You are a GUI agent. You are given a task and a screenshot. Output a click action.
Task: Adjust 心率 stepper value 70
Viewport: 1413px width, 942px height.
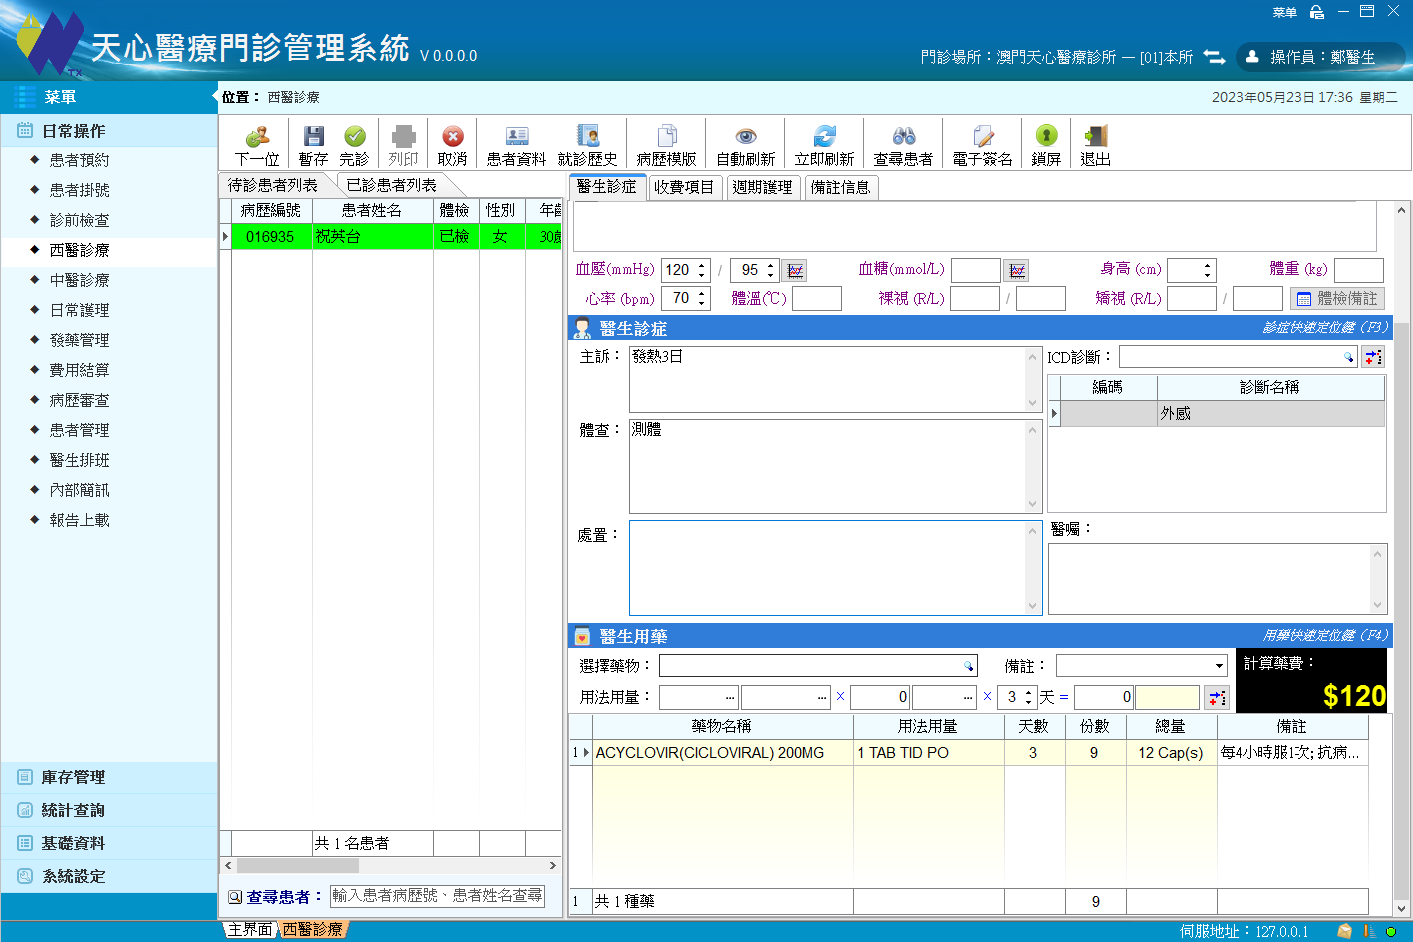pyautogui.click(x=702, y=299)
